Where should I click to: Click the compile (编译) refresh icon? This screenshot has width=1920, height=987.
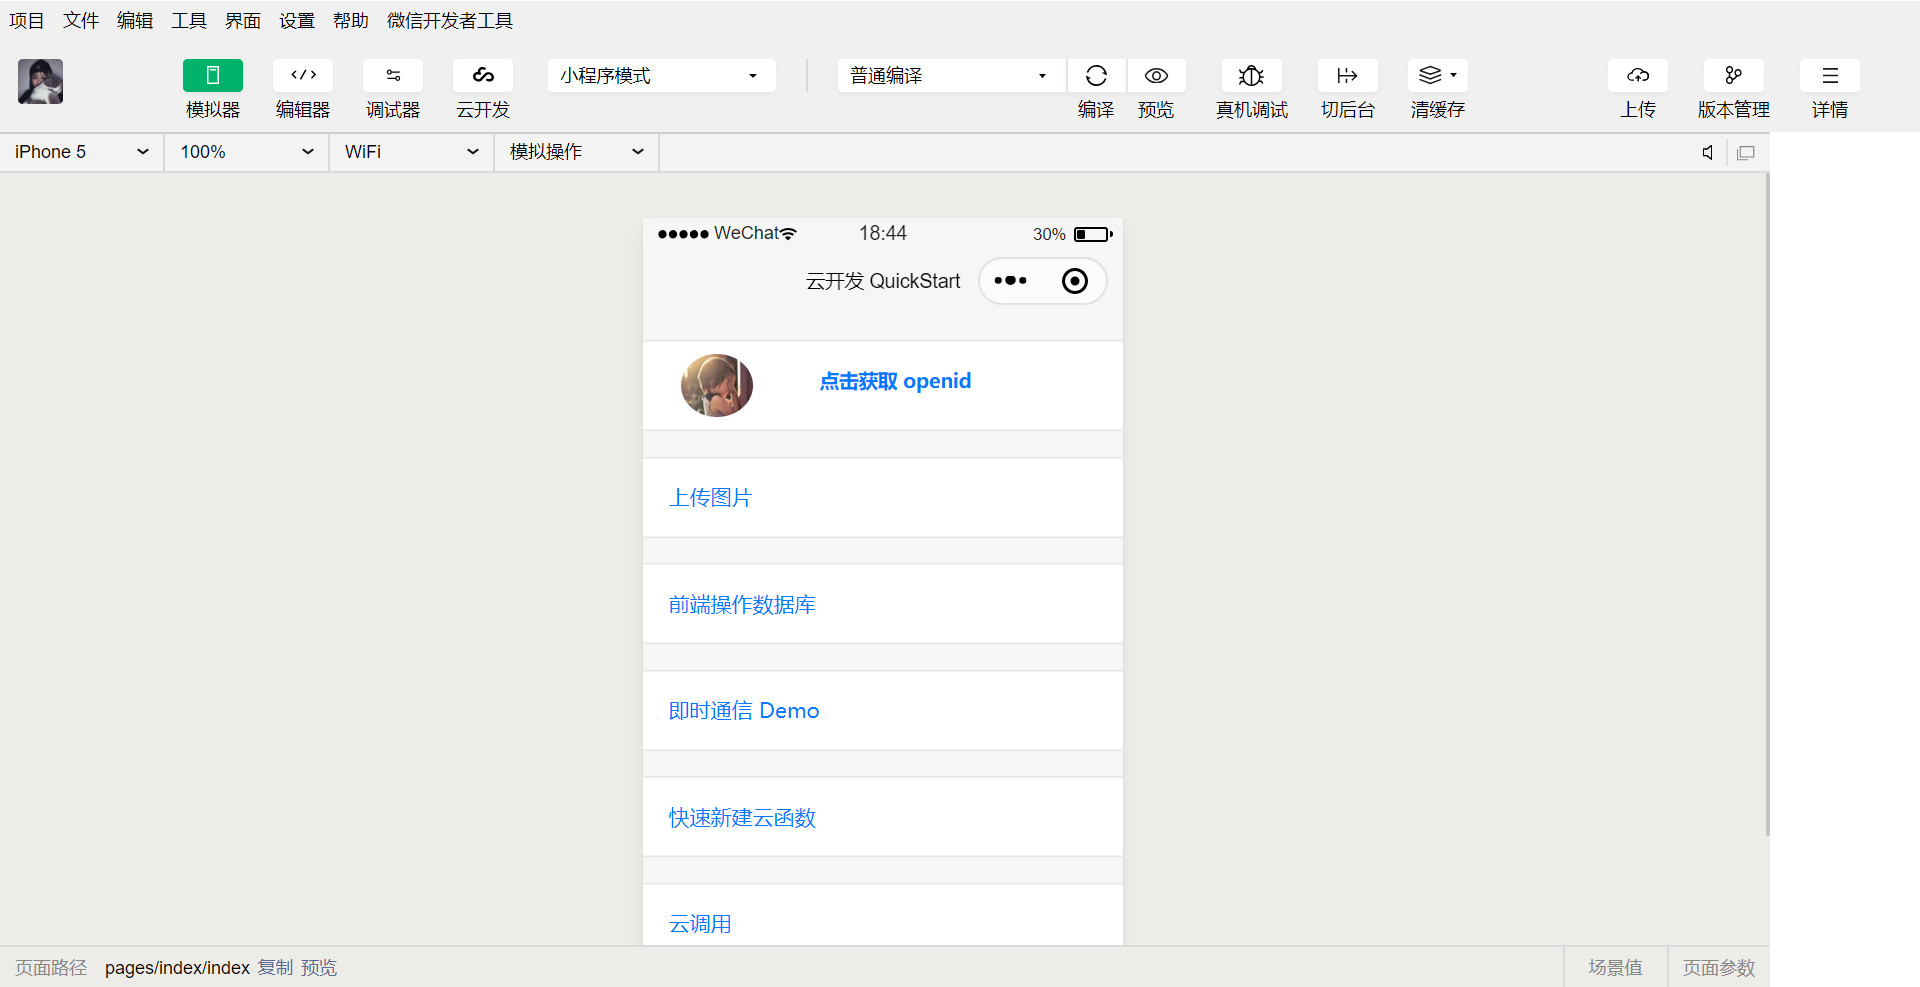click(x=1096, y=75)
